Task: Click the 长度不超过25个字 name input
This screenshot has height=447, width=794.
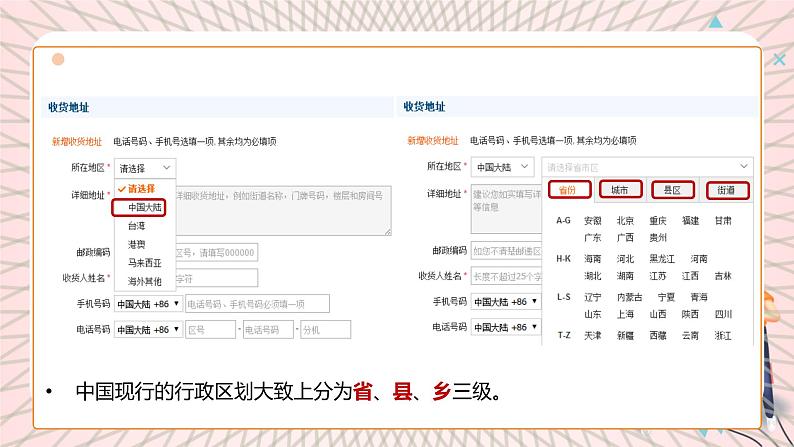Action: (506, 276)
